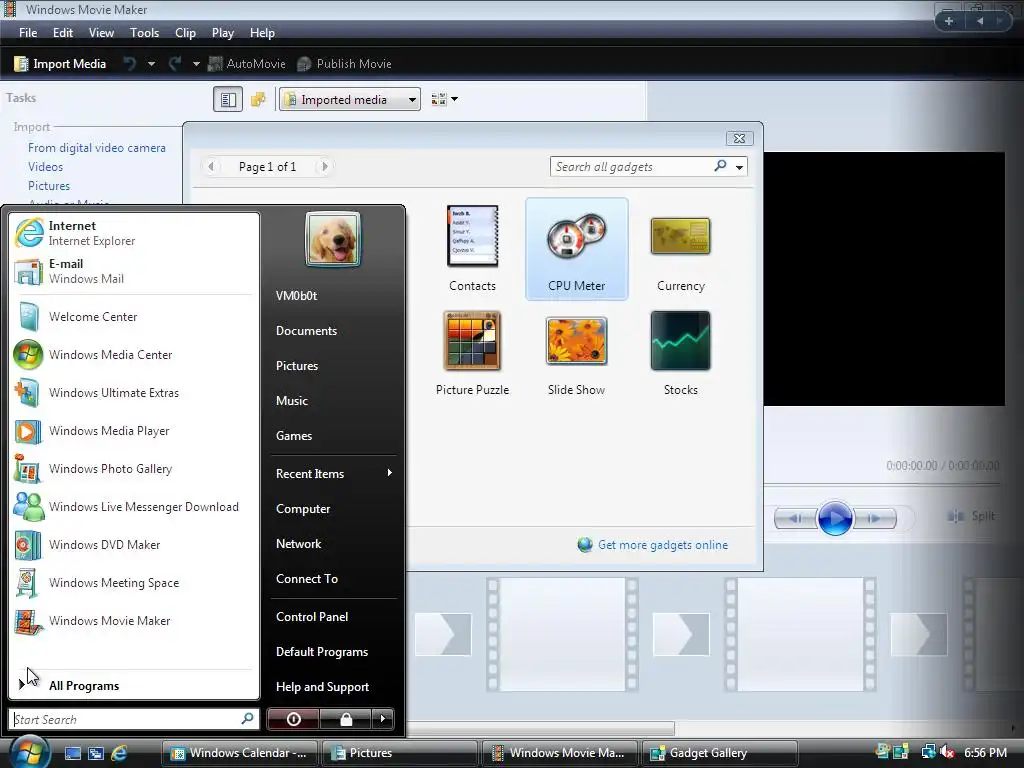The width and height of the screenshot is (1024, 768).
Task: Open the Help menu
Action: (263, 33)
